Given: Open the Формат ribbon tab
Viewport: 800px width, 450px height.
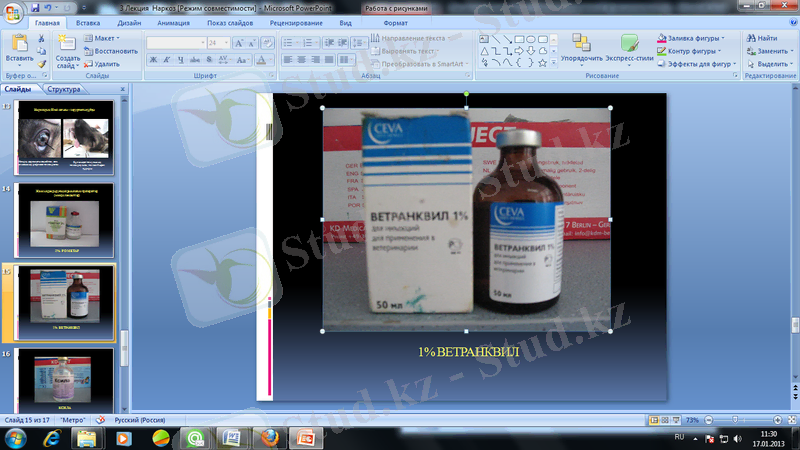Looking at the screenshot, I should (395, 23).
